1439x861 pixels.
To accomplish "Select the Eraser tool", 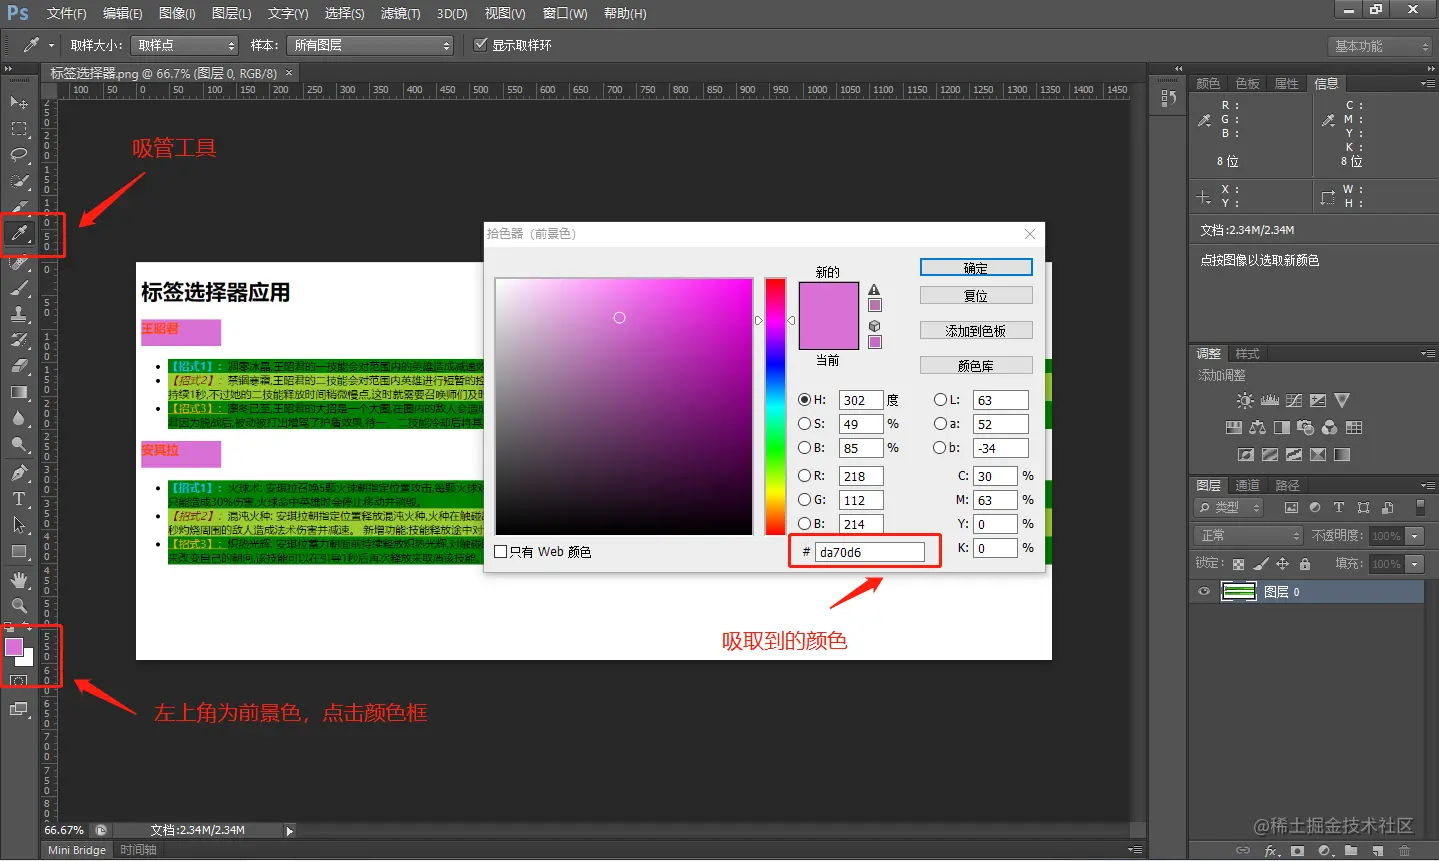I will [19, 366].
